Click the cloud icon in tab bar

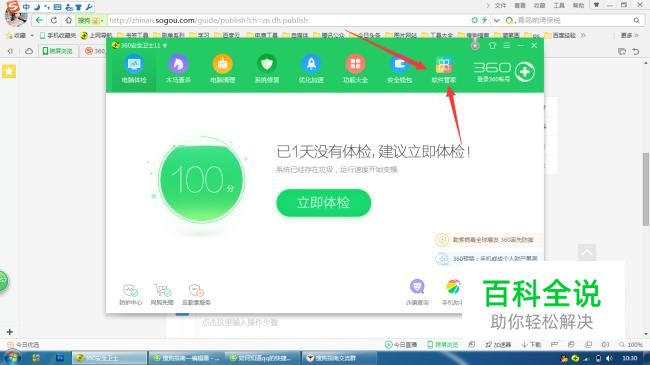pyautogui.click(x=29, y=51)
